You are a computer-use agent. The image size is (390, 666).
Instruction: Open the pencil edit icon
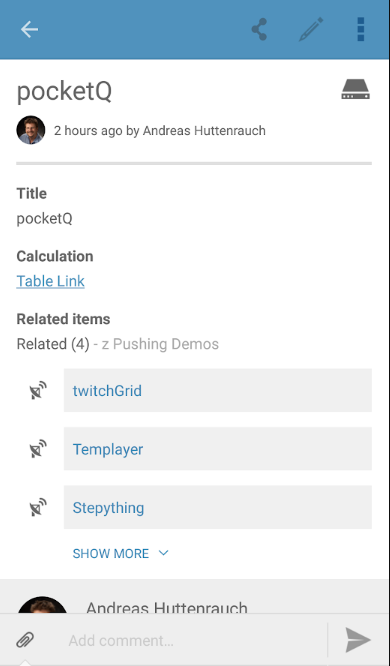point(311,29)
